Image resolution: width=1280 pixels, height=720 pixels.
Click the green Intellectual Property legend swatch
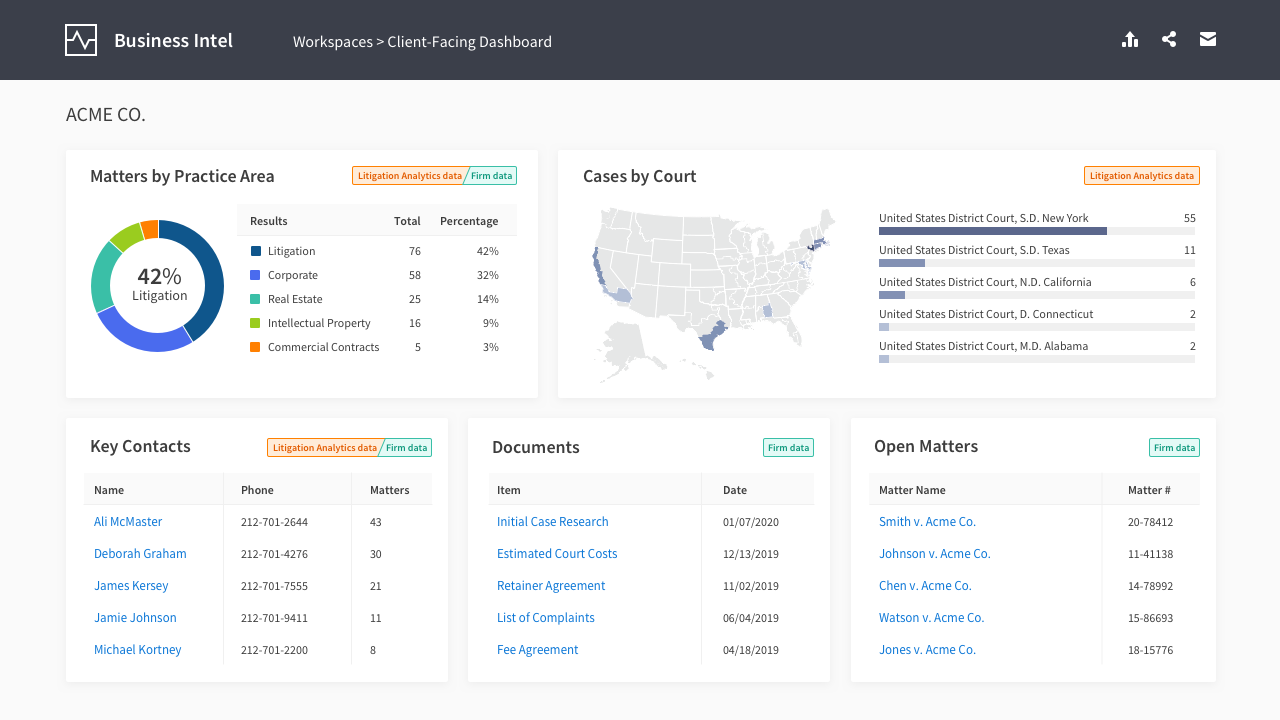[x=256, y=323]
